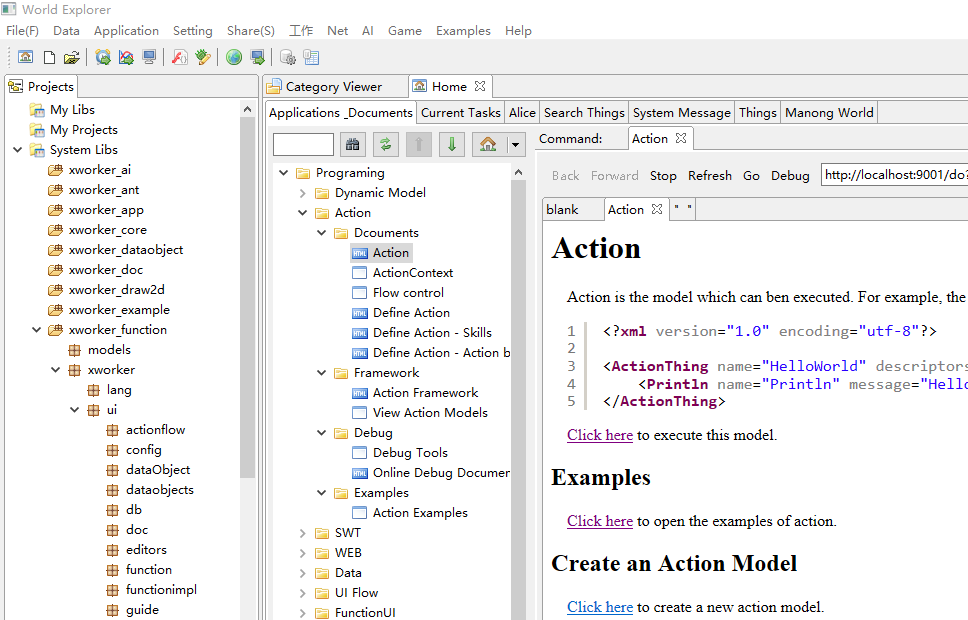Close the Action browser tab
The image size is (968, 620).
(657, 209)
